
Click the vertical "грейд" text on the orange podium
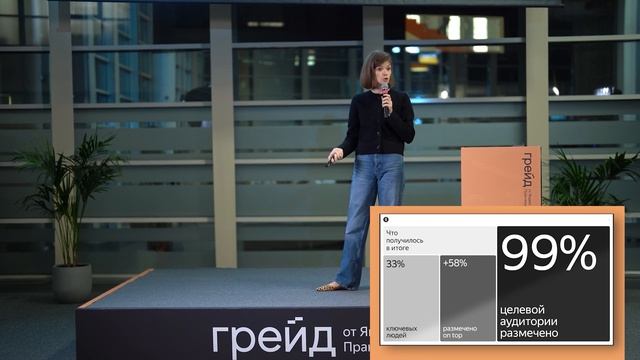[x=528, y=170]
